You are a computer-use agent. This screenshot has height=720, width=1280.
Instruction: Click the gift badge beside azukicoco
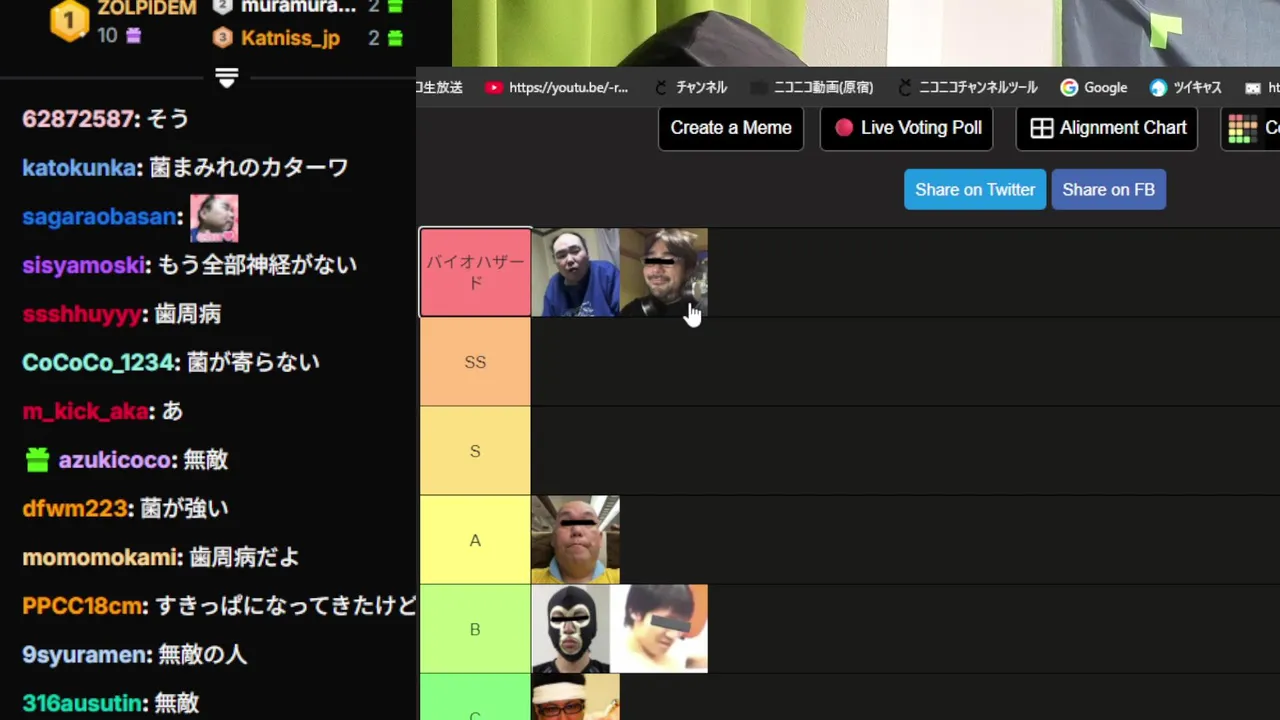click(37, 460)
